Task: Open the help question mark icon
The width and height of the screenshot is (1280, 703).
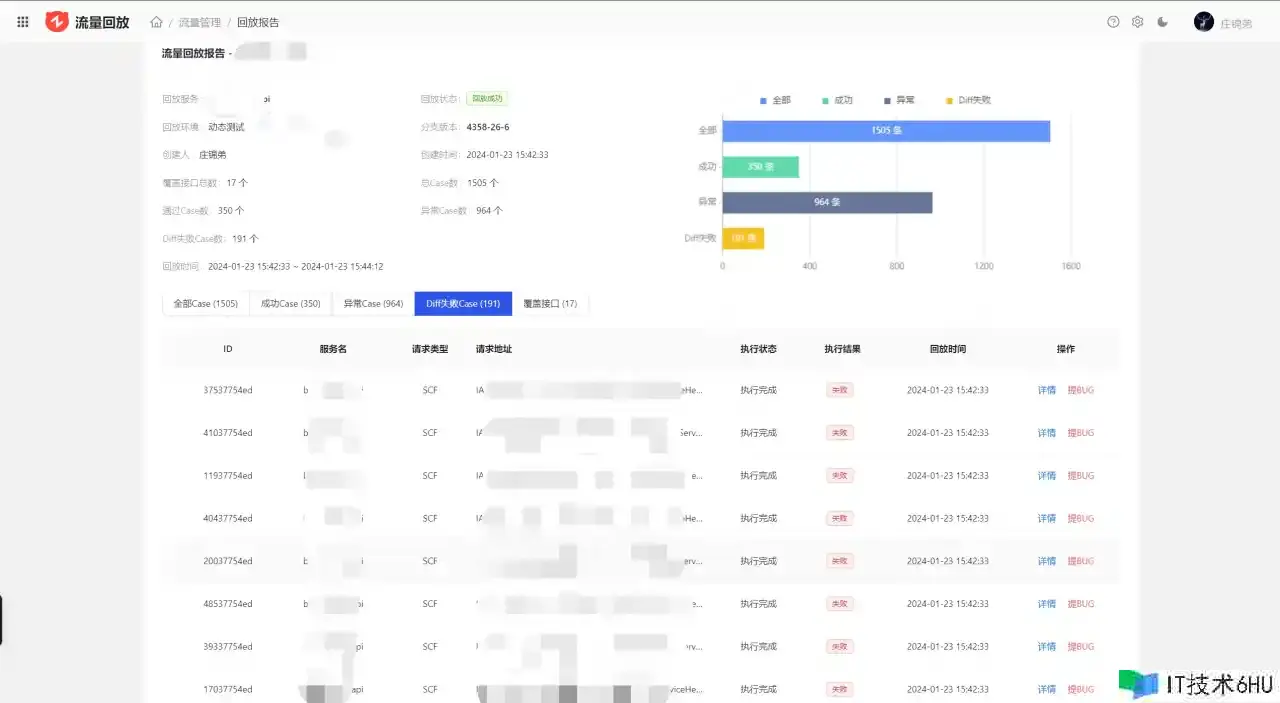Action: click(x=1113, y=22)
